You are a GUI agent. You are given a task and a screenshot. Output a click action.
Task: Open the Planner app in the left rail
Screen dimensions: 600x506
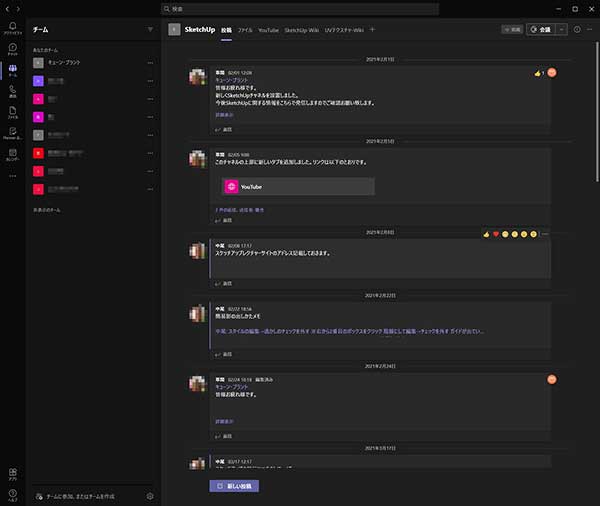pyautogui.click(x=13, y=133)
